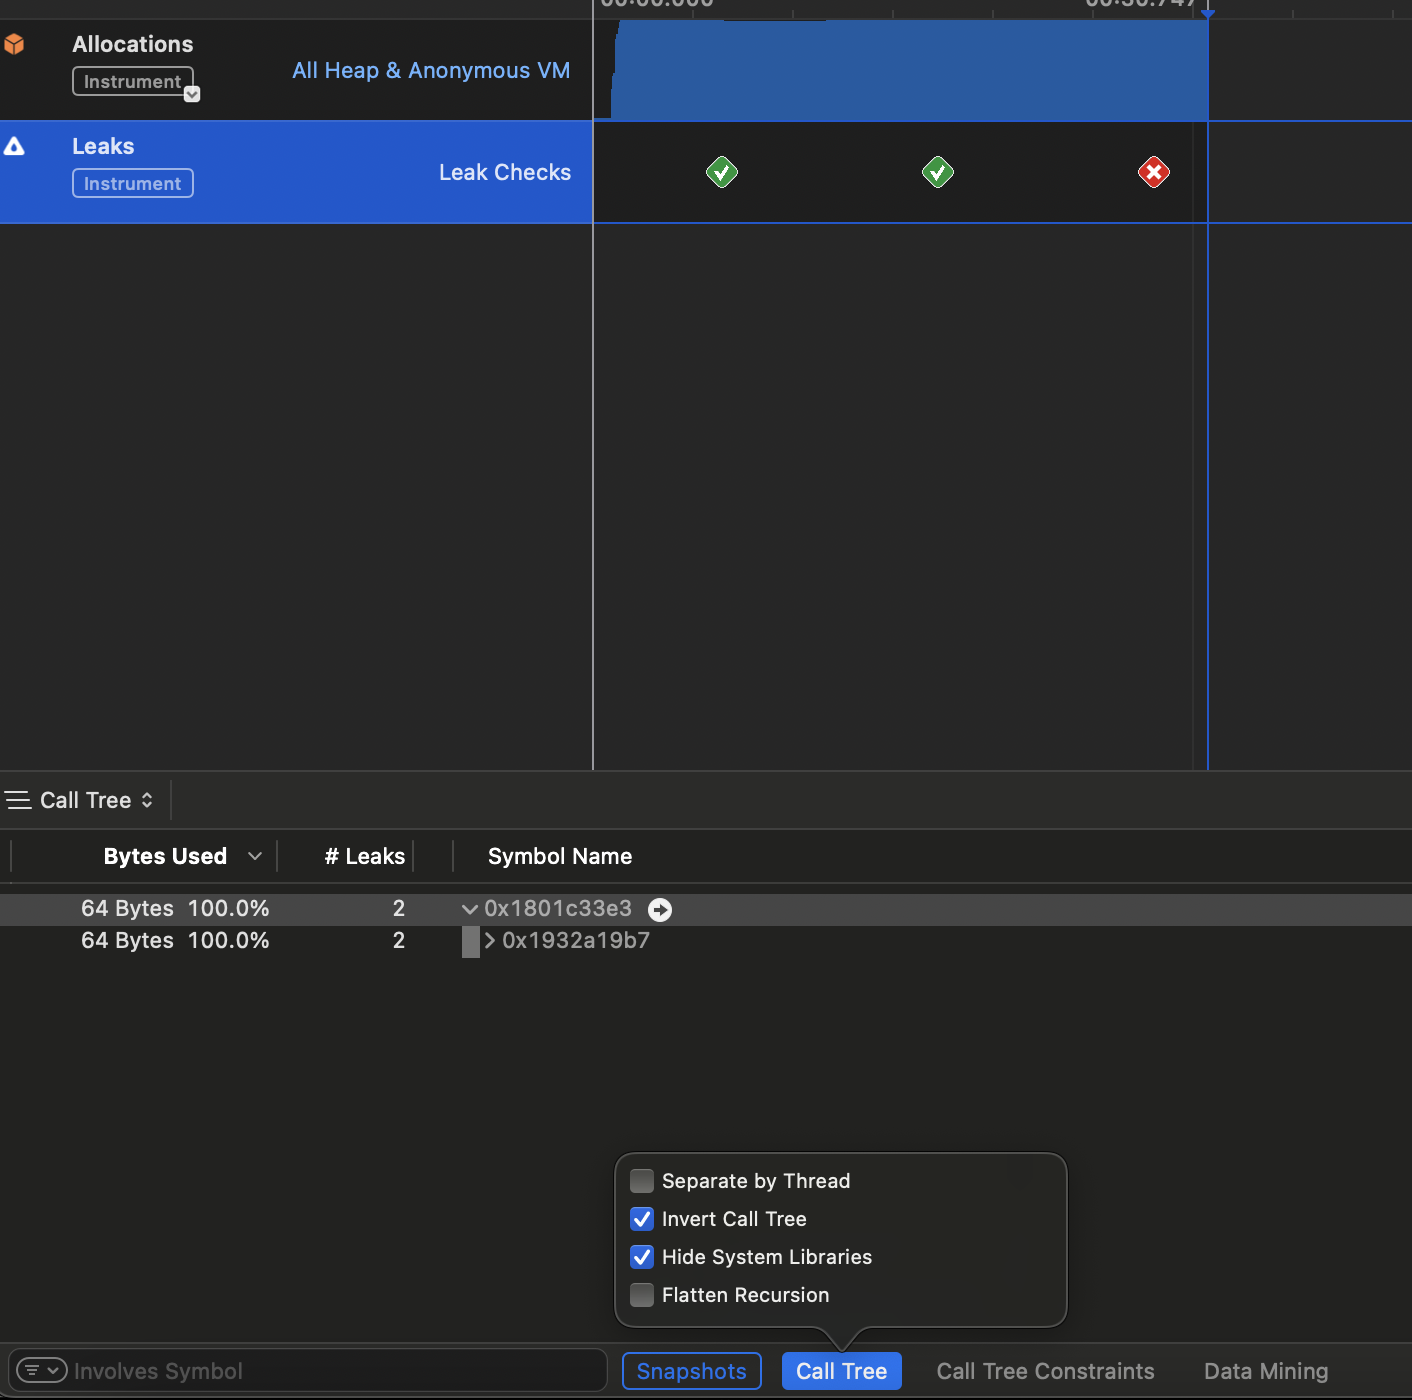Click the Symbol Name column header
1412x1400 pixels.
560,856
